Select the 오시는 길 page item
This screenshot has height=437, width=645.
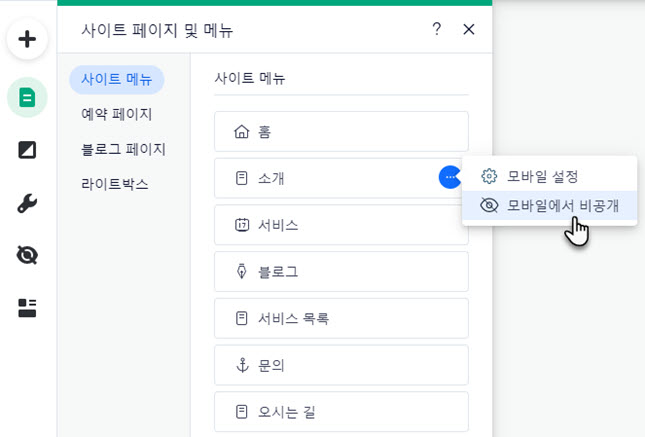point(341,411)
